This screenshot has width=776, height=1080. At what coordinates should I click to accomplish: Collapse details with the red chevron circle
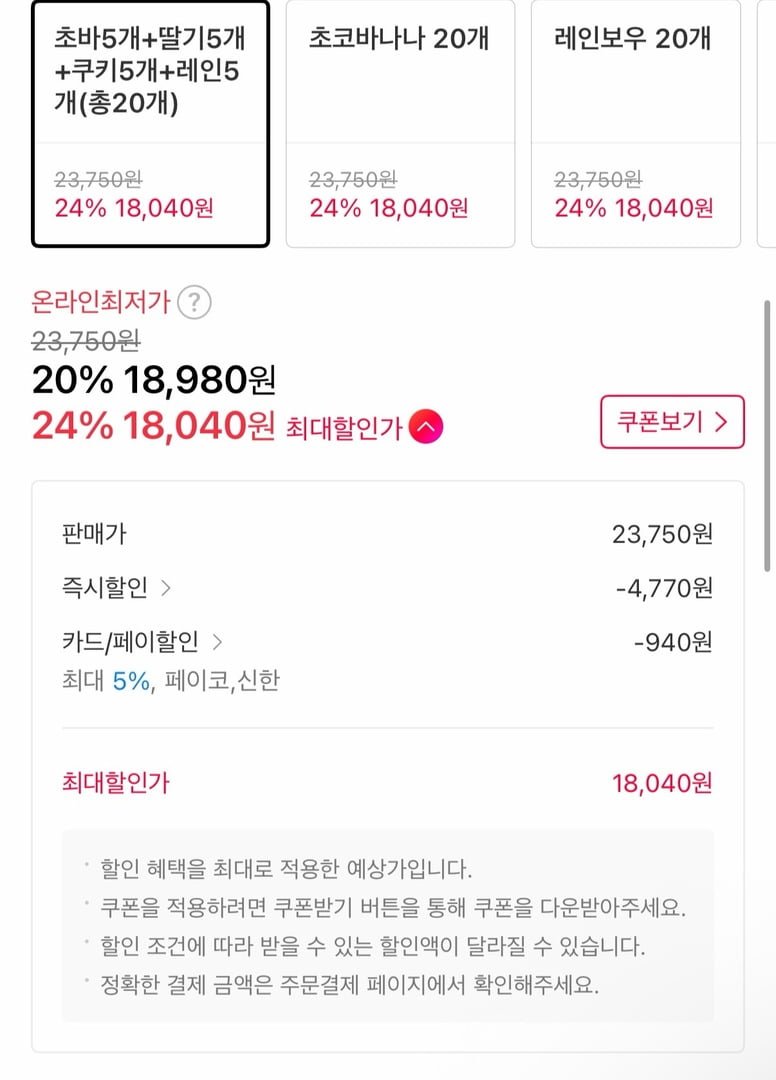coord(426,428)
